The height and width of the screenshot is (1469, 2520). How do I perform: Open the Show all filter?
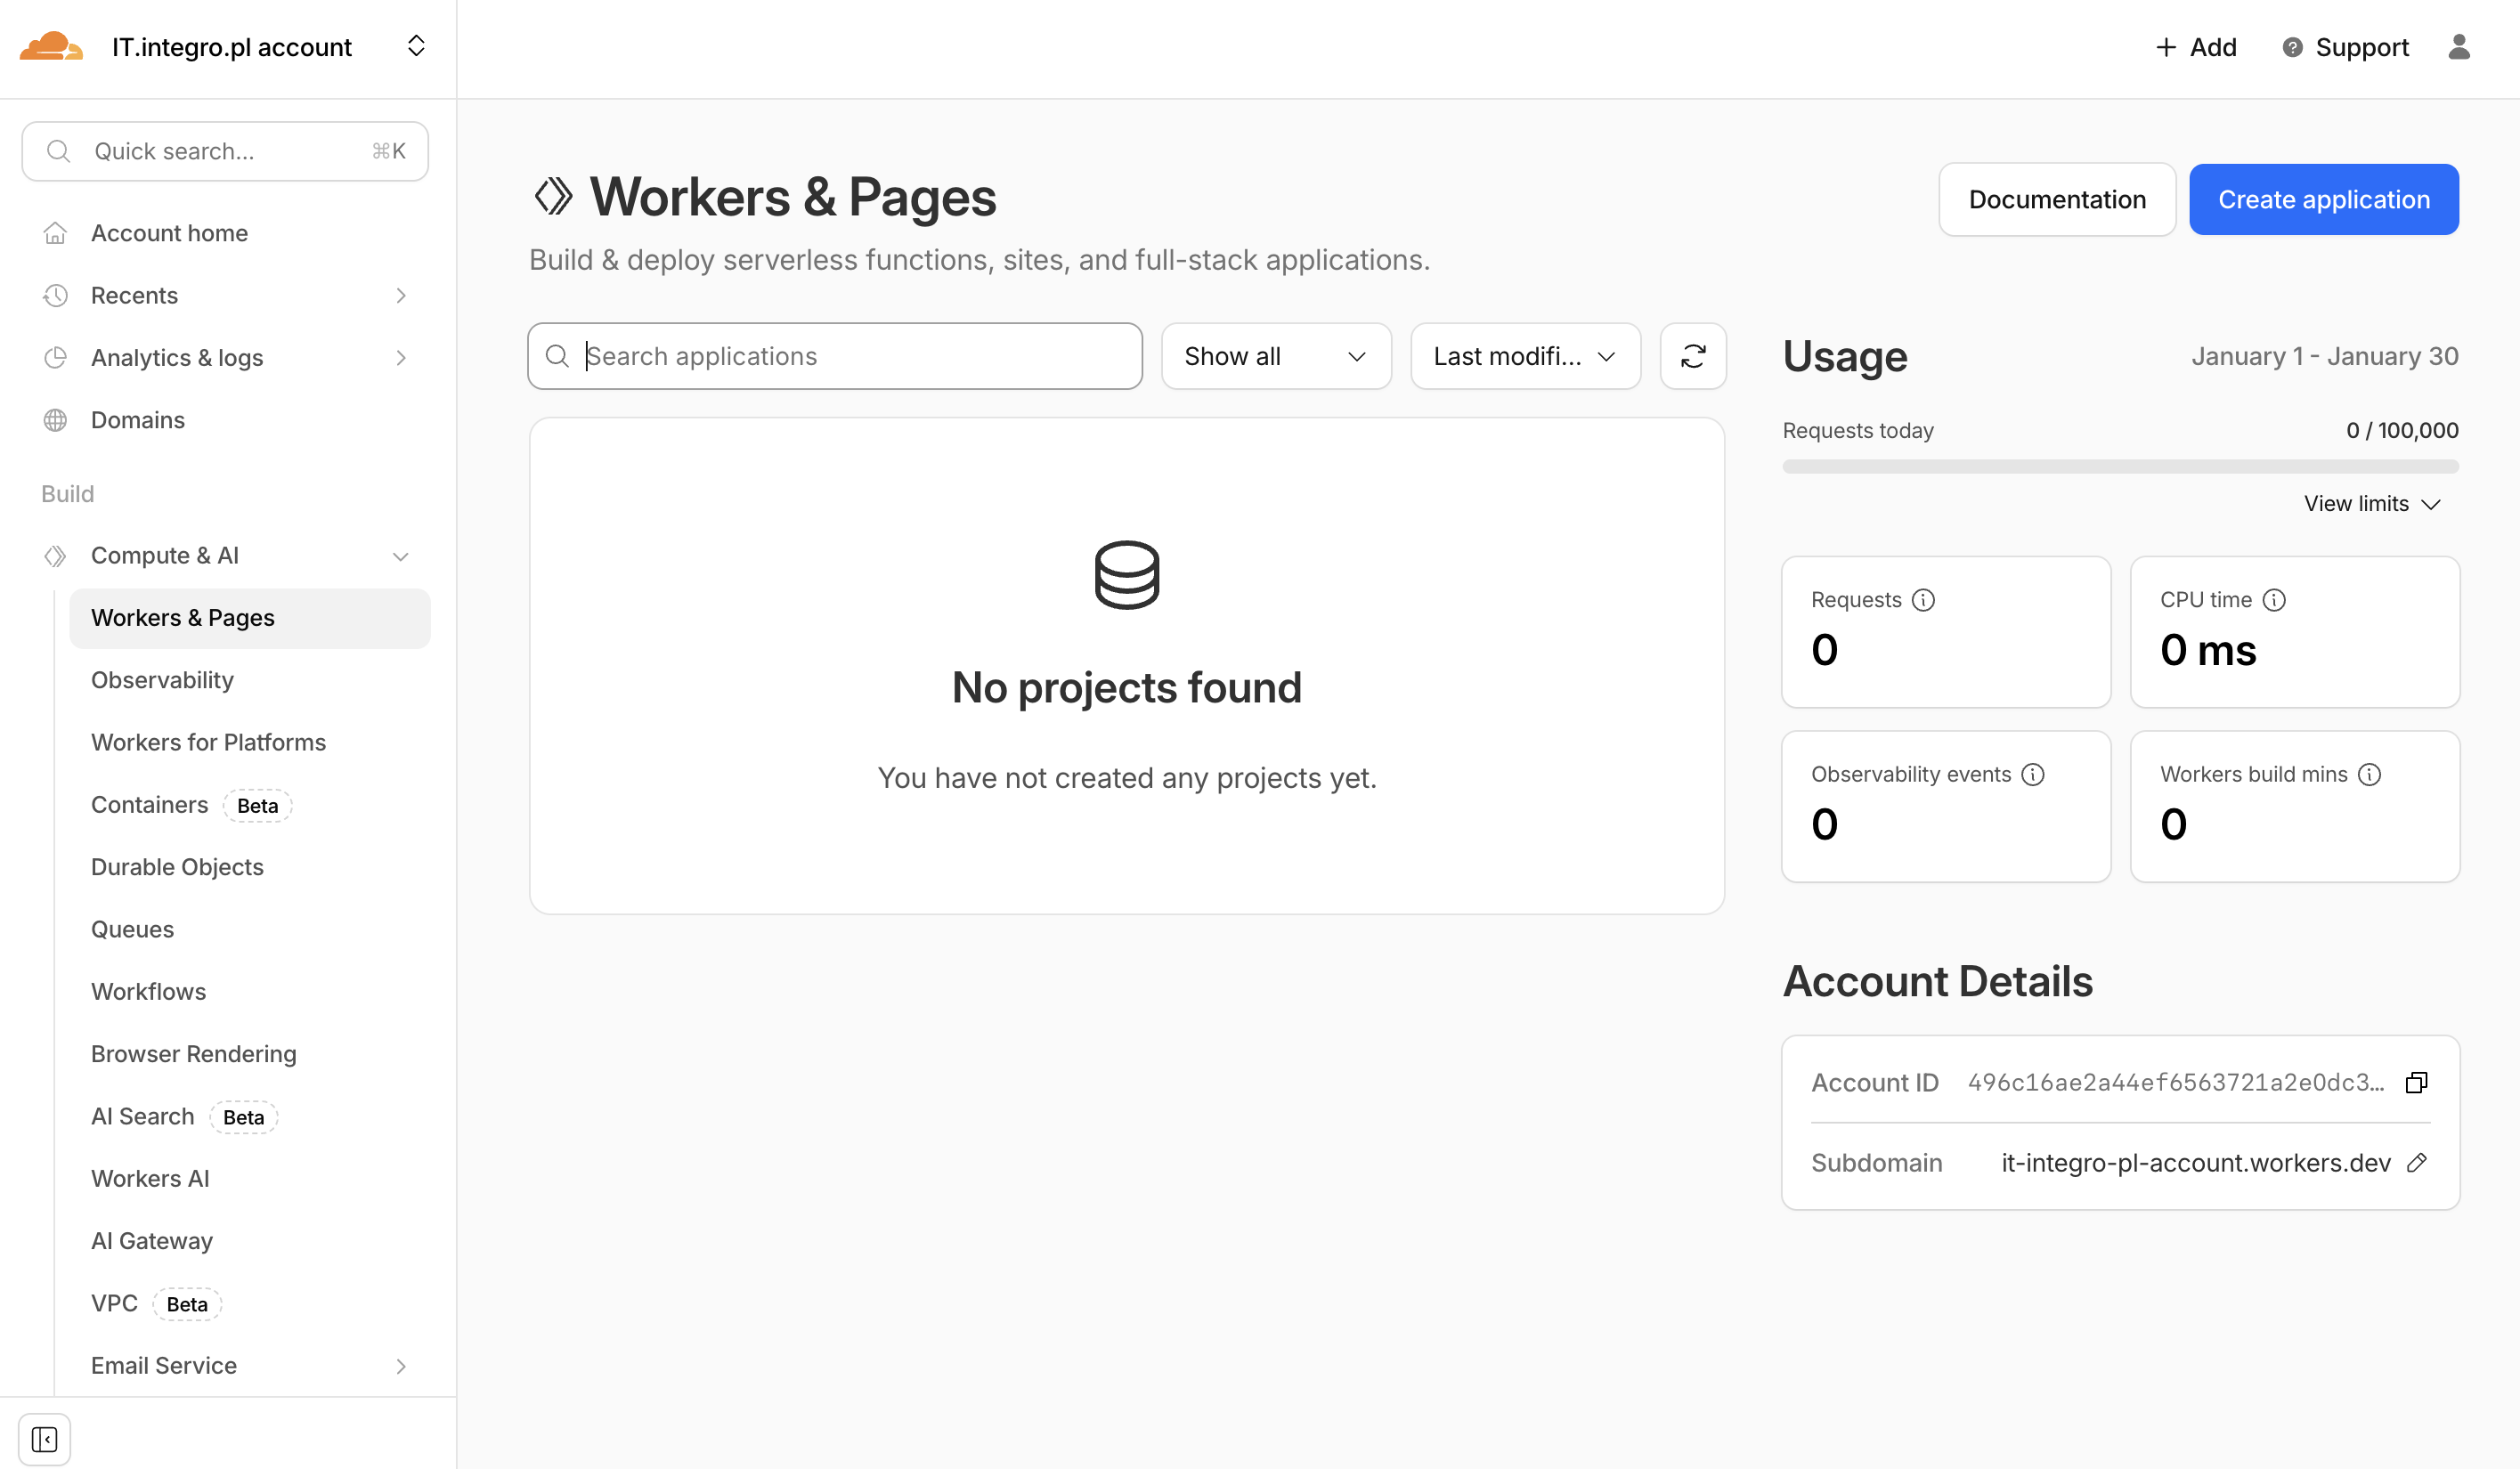pos(1275,356)
